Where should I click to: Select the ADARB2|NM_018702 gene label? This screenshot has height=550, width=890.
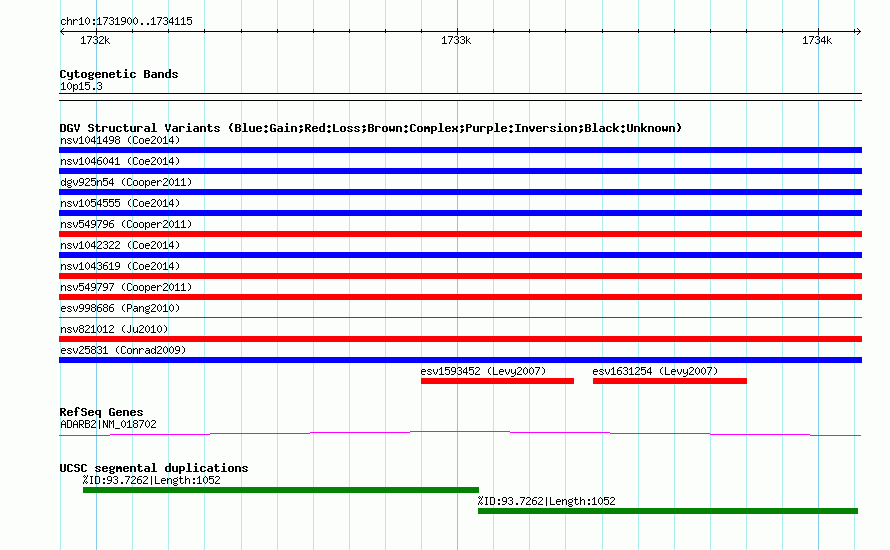108,424
